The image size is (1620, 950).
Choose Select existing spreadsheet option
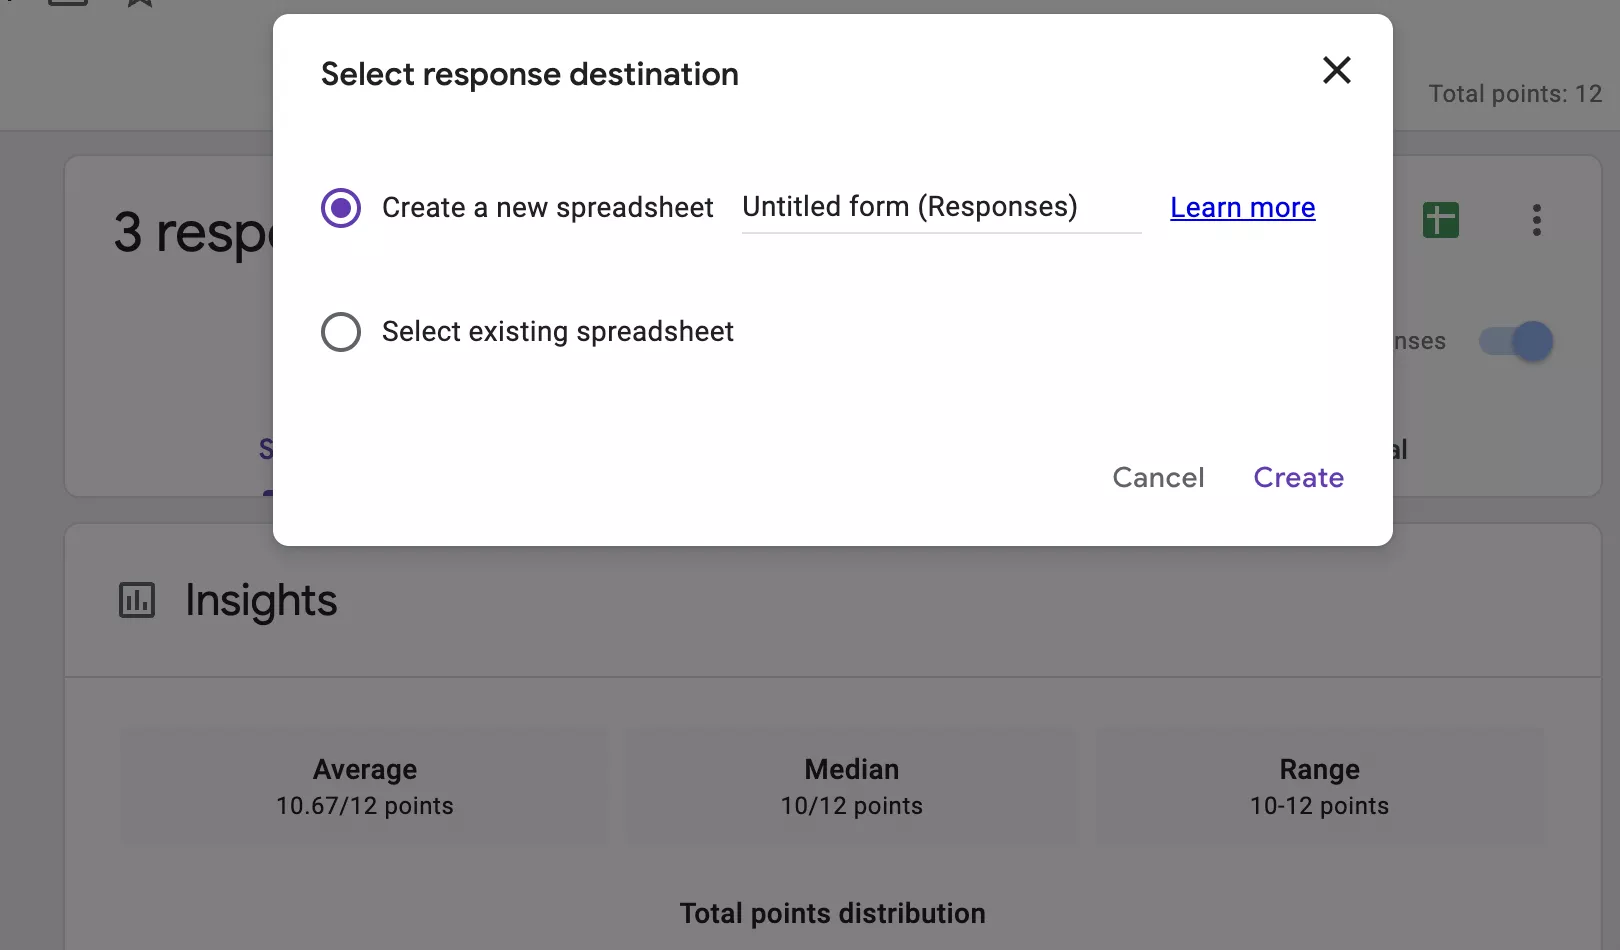[341, 331]
